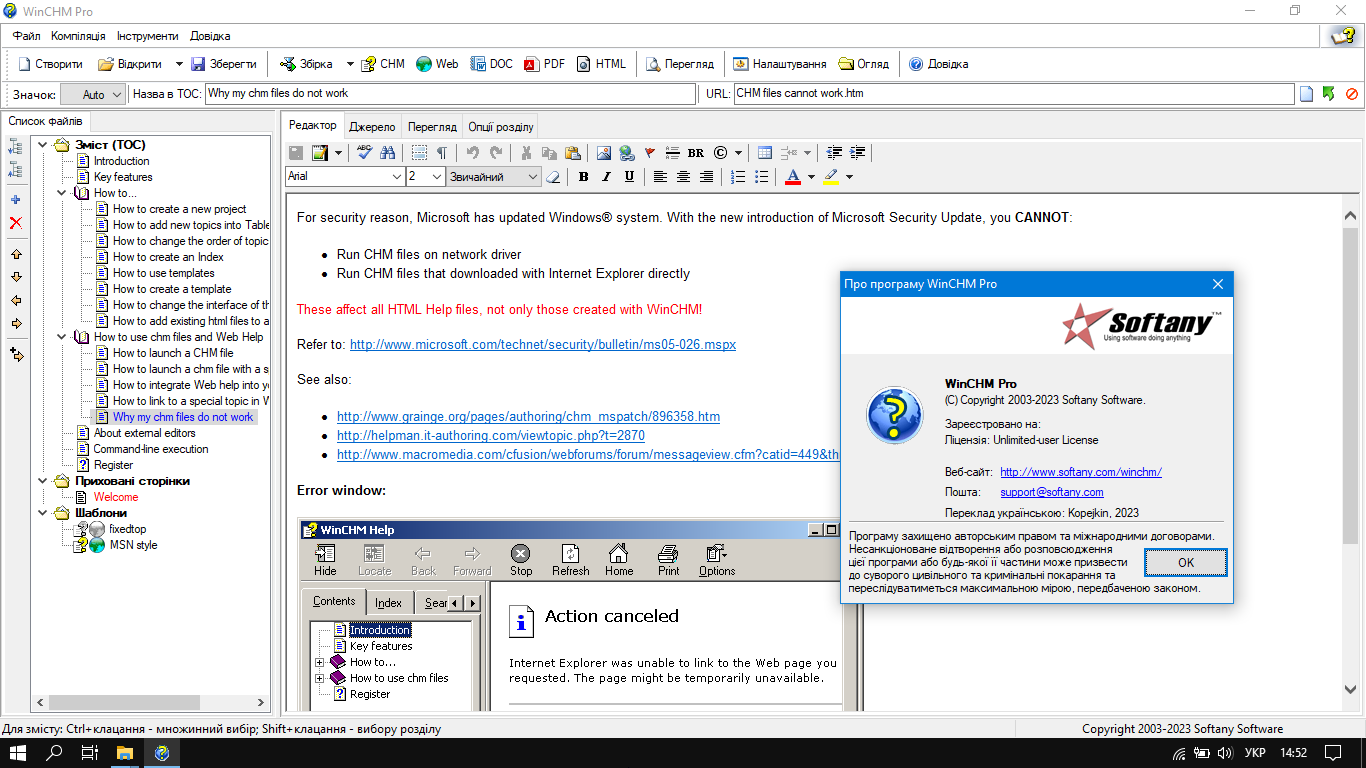This screenshot has width=1366, height=768.
Task: Open the Компіляція menu
Action: pos(78,36)
